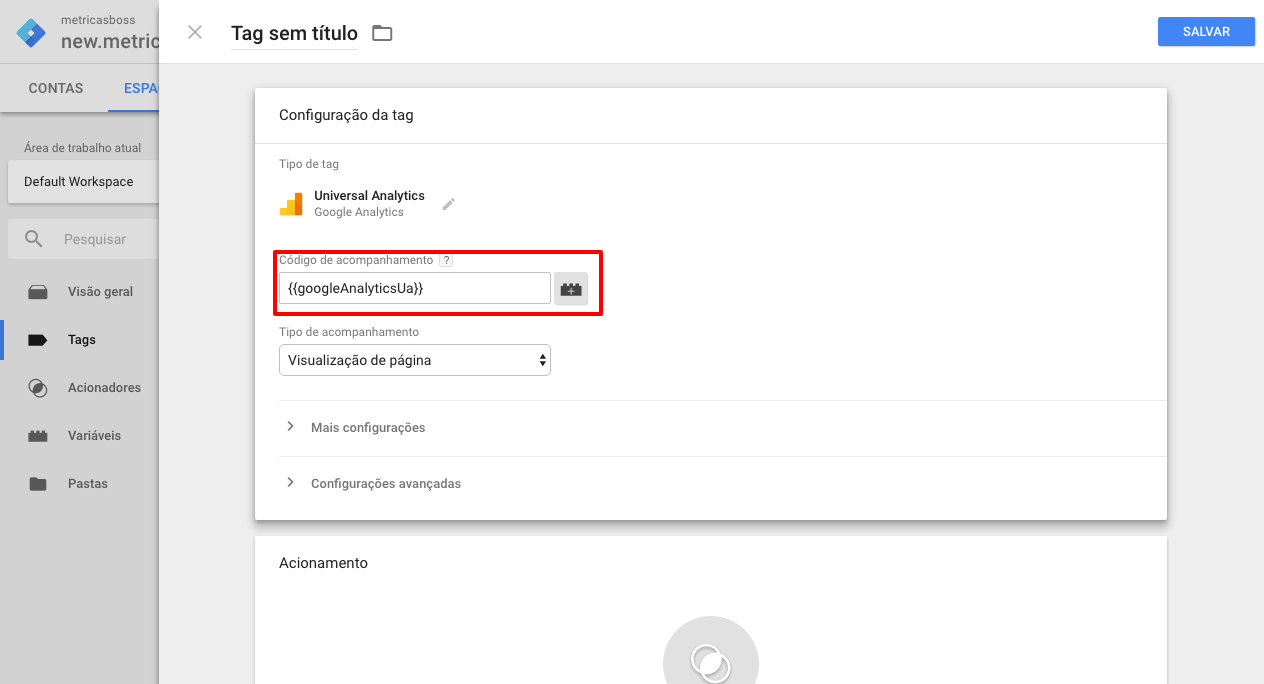Open the Tipo de acompanhamento dropdown
This screenshot has width=1264, height=684.
[x=414, y=360]
